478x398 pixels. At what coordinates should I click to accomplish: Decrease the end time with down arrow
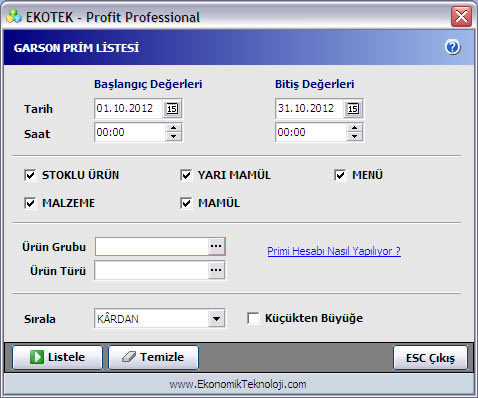click(354, 136)
